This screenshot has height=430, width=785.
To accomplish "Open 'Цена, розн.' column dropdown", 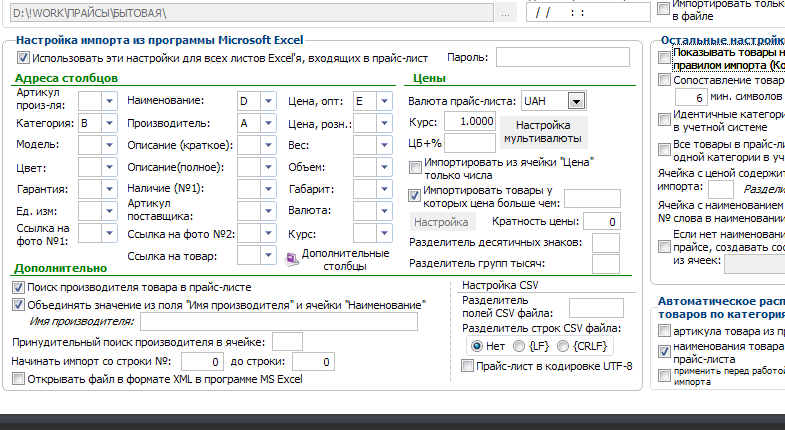I will [384, 123].
